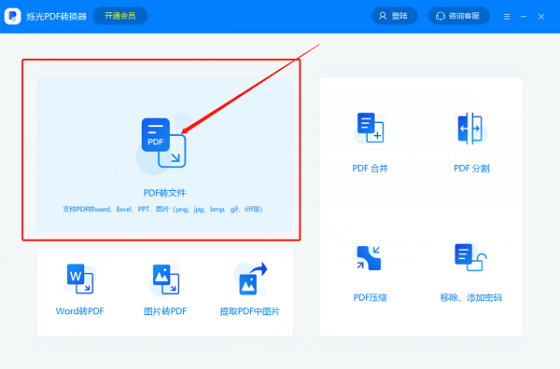
Task: Open the PDF 合并 merge icon
Action: [x=370, y=128]
